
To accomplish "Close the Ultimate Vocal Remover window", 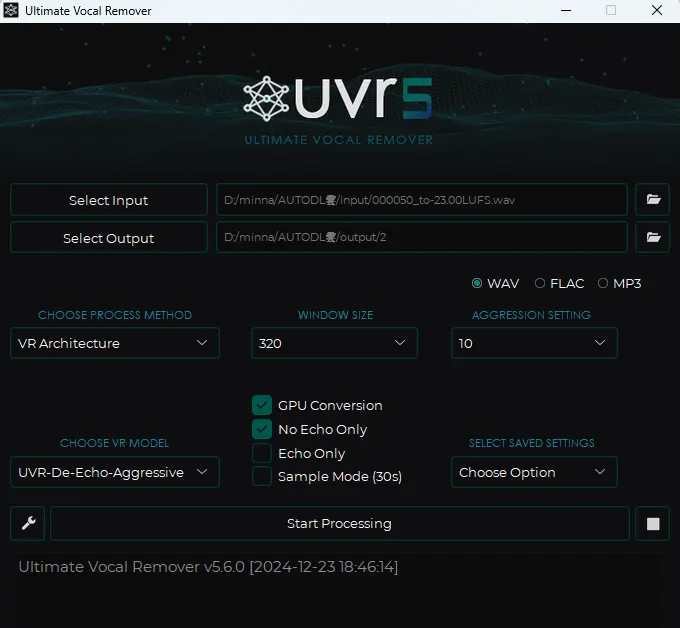I will pos(657,10).
